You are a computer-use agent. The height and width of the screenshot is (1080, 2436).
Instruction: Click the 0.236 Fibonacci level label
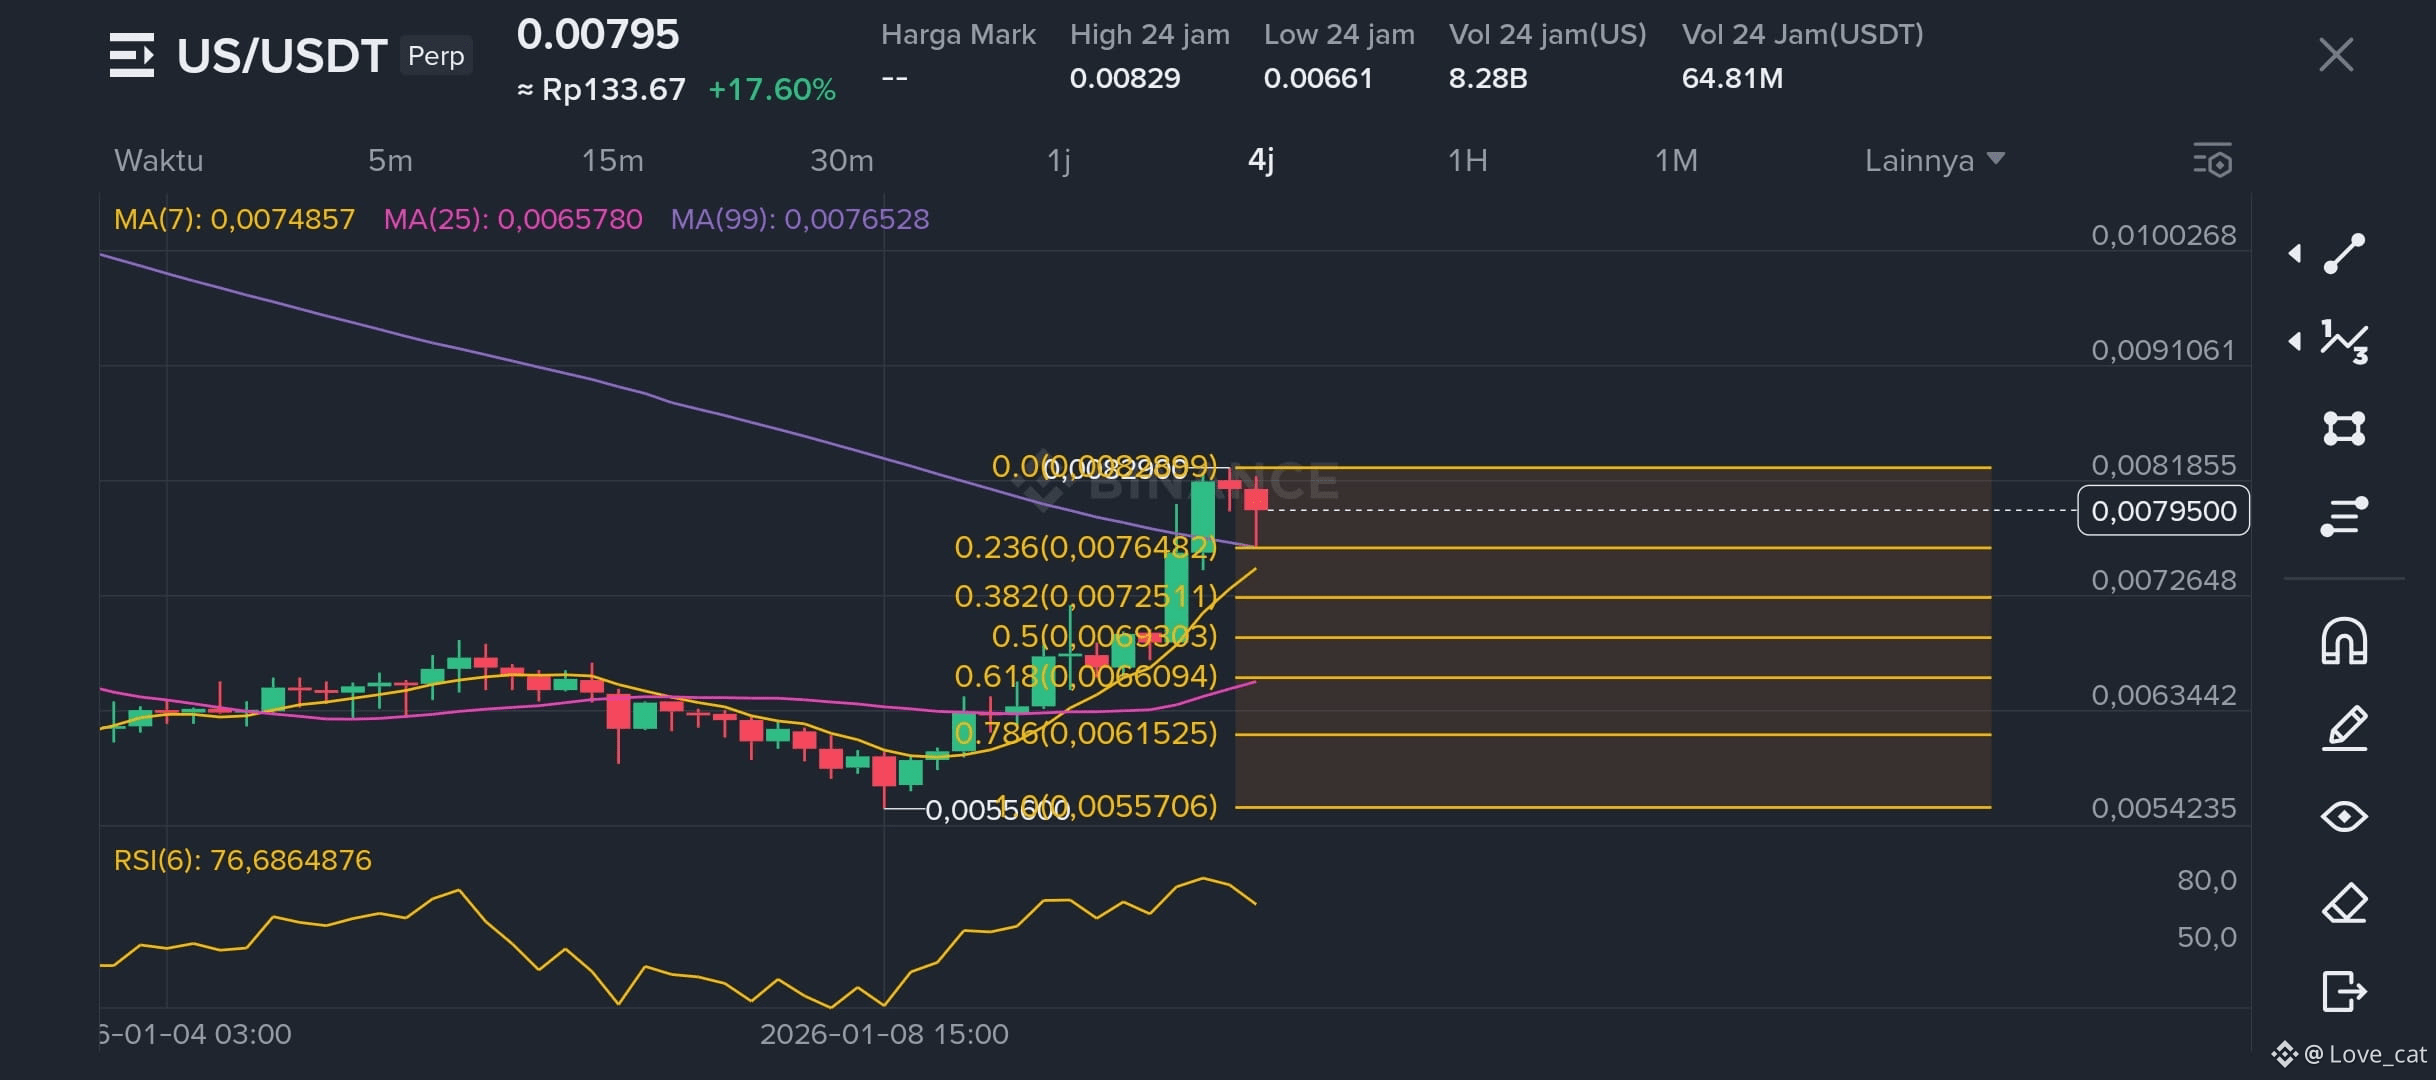tap(1086, 547)
